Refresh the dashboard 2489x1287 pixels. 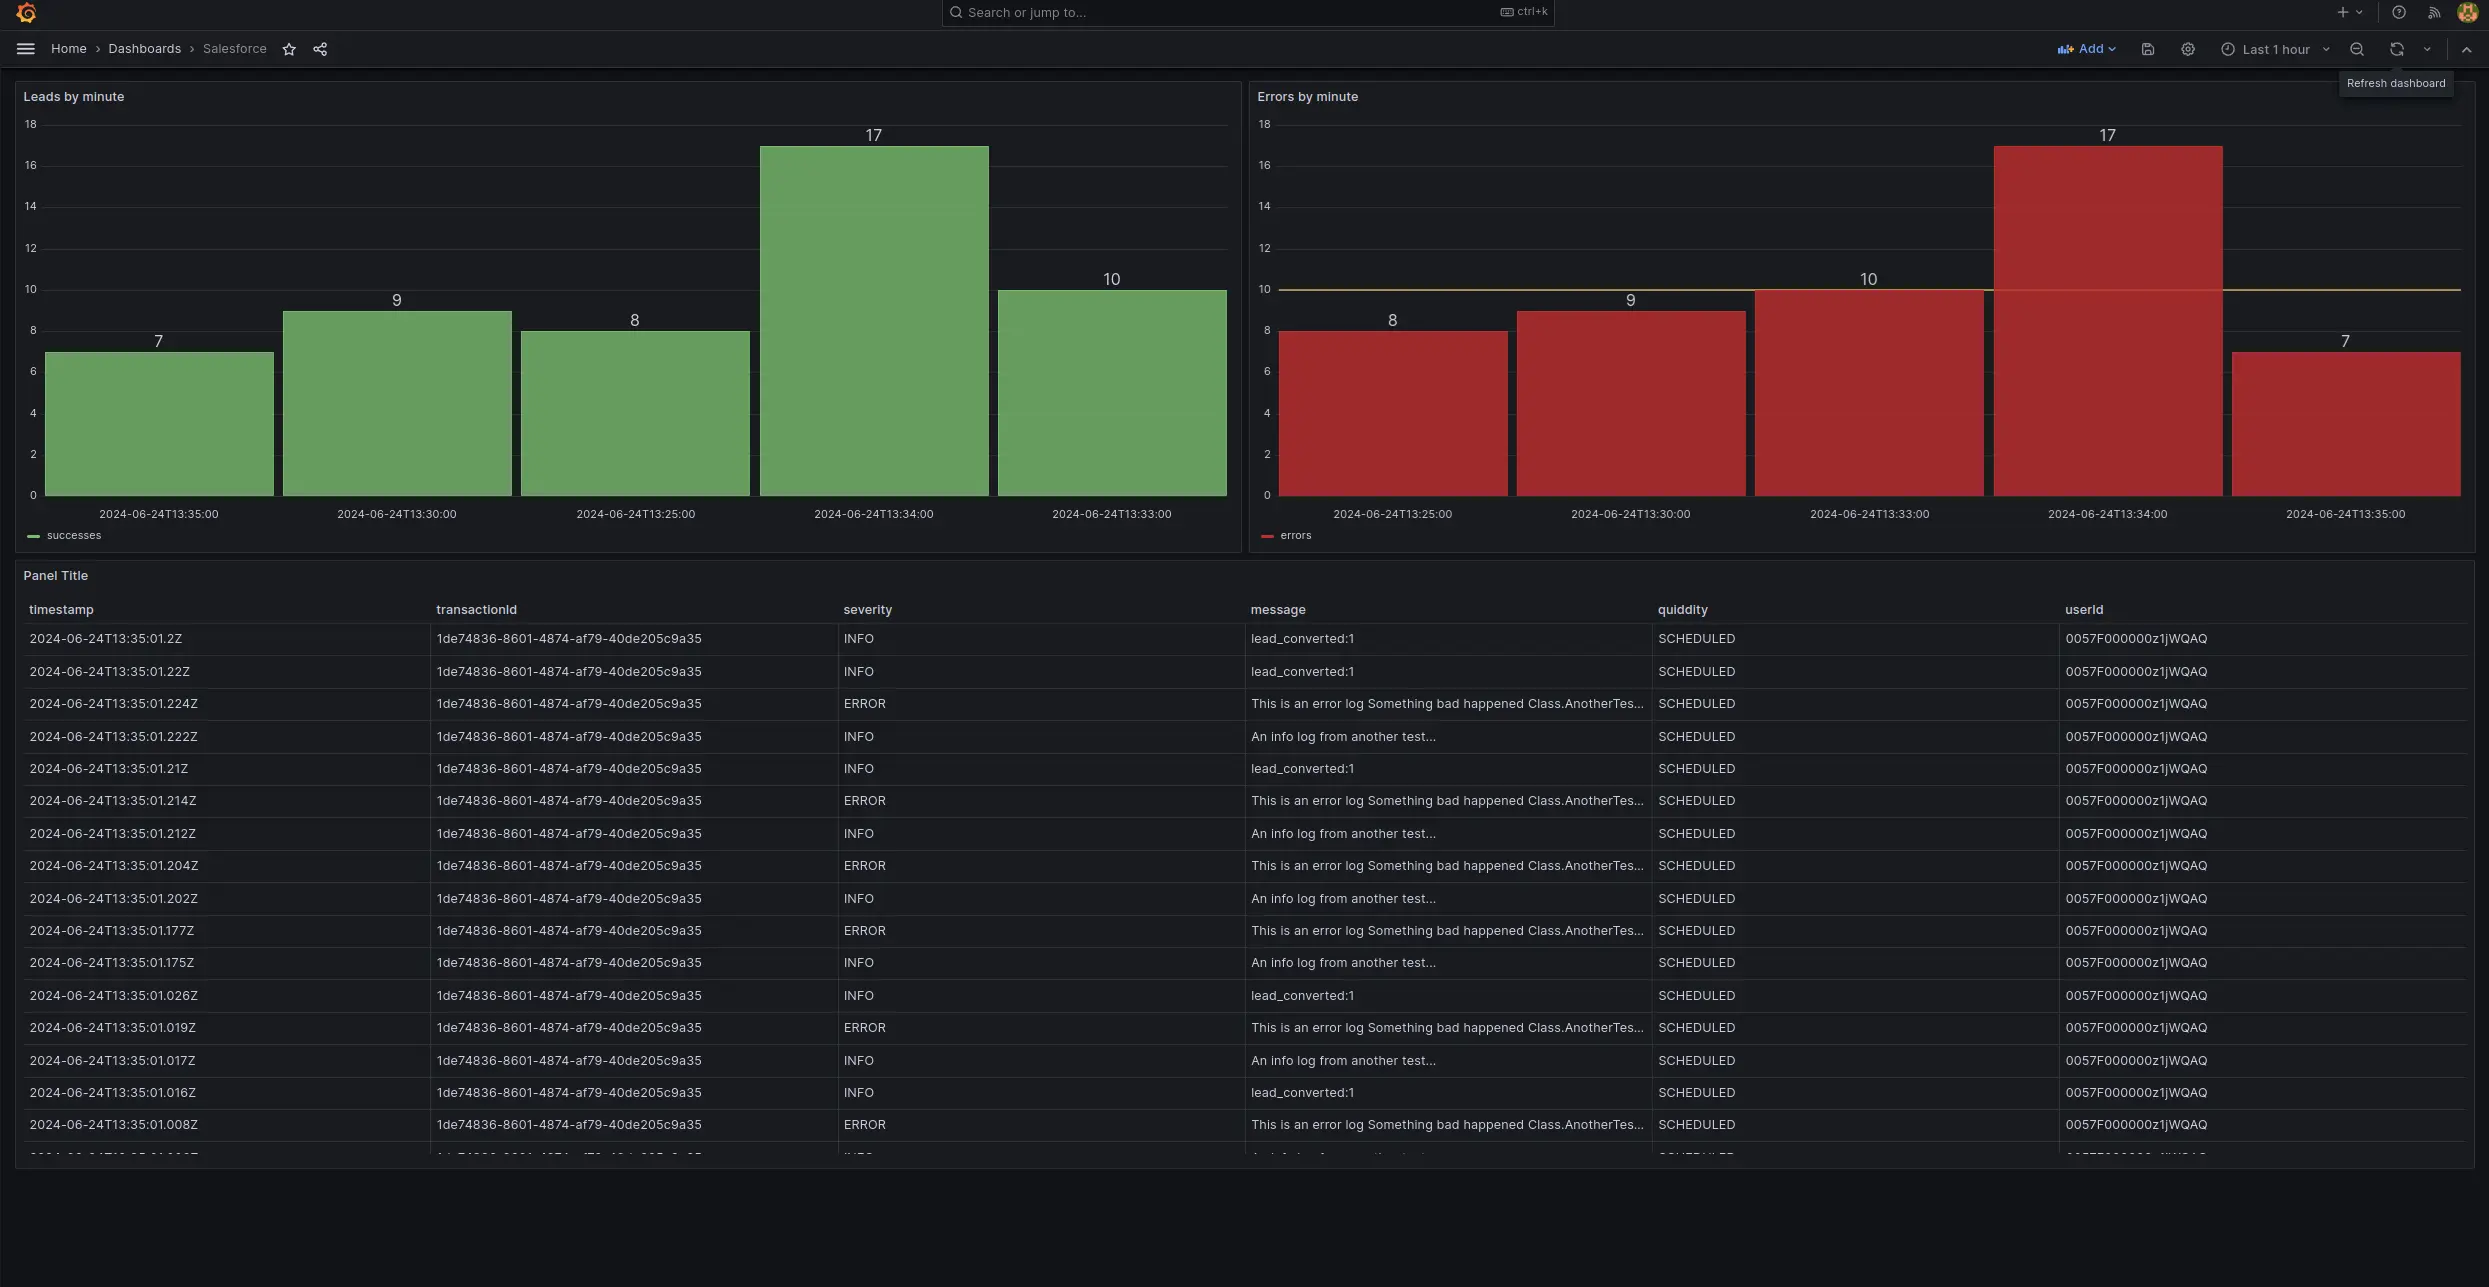(x=2397, y=48)
